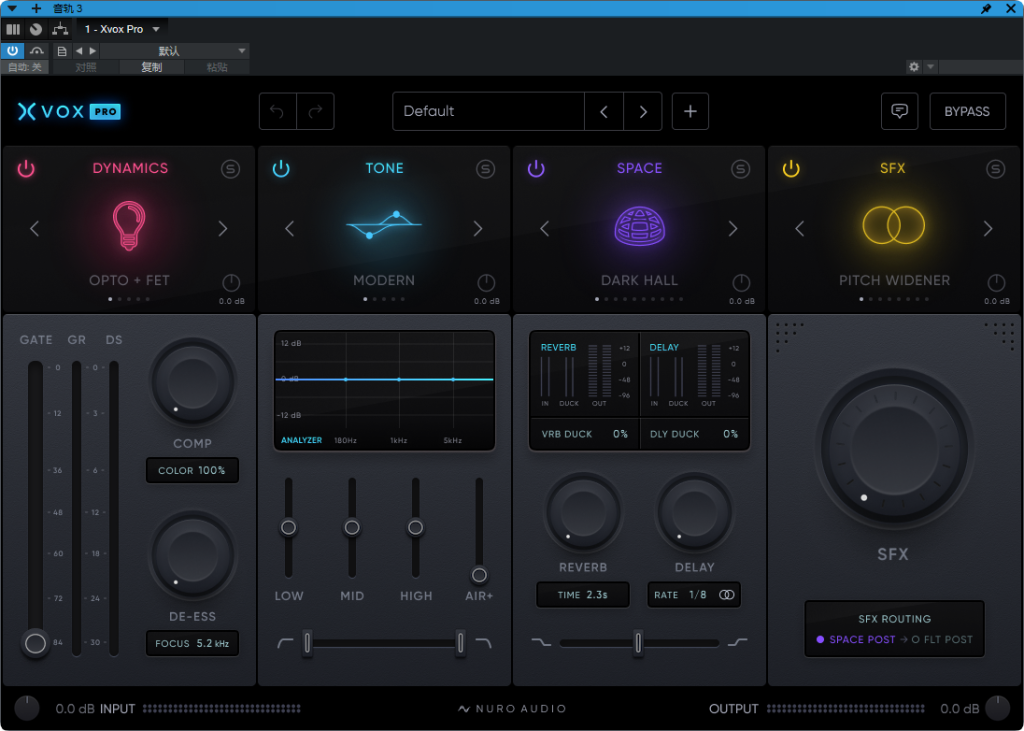Toggle the TONE module power button
Viewport: 1024px width, 731px height.
(281, 169)
